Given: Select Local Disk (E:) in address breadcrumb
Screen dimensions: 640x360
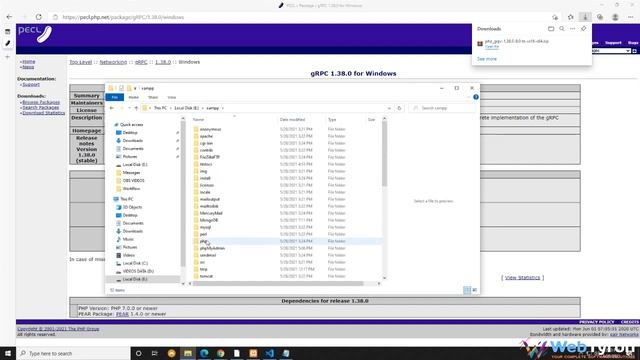Looking at the screenshot, I should [x=186, y=108].
